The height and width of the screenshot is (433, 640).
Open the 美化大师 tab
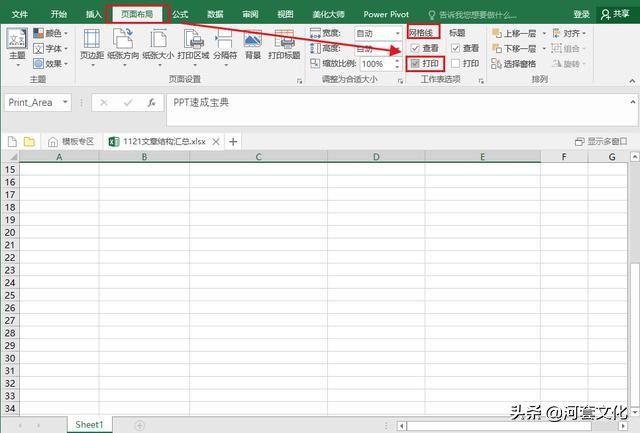328,14
